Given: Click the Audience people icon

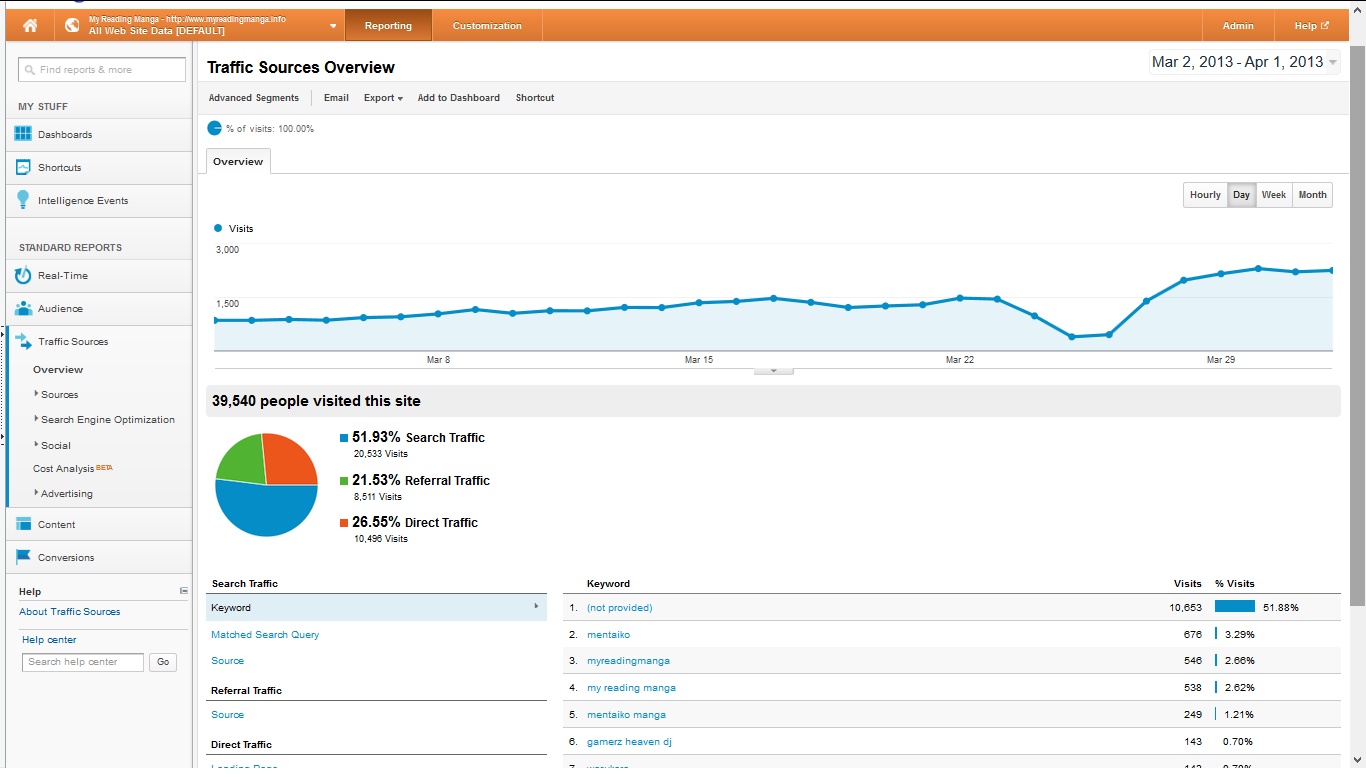Looking at the screenshot, I should click(x=23, y=308).
